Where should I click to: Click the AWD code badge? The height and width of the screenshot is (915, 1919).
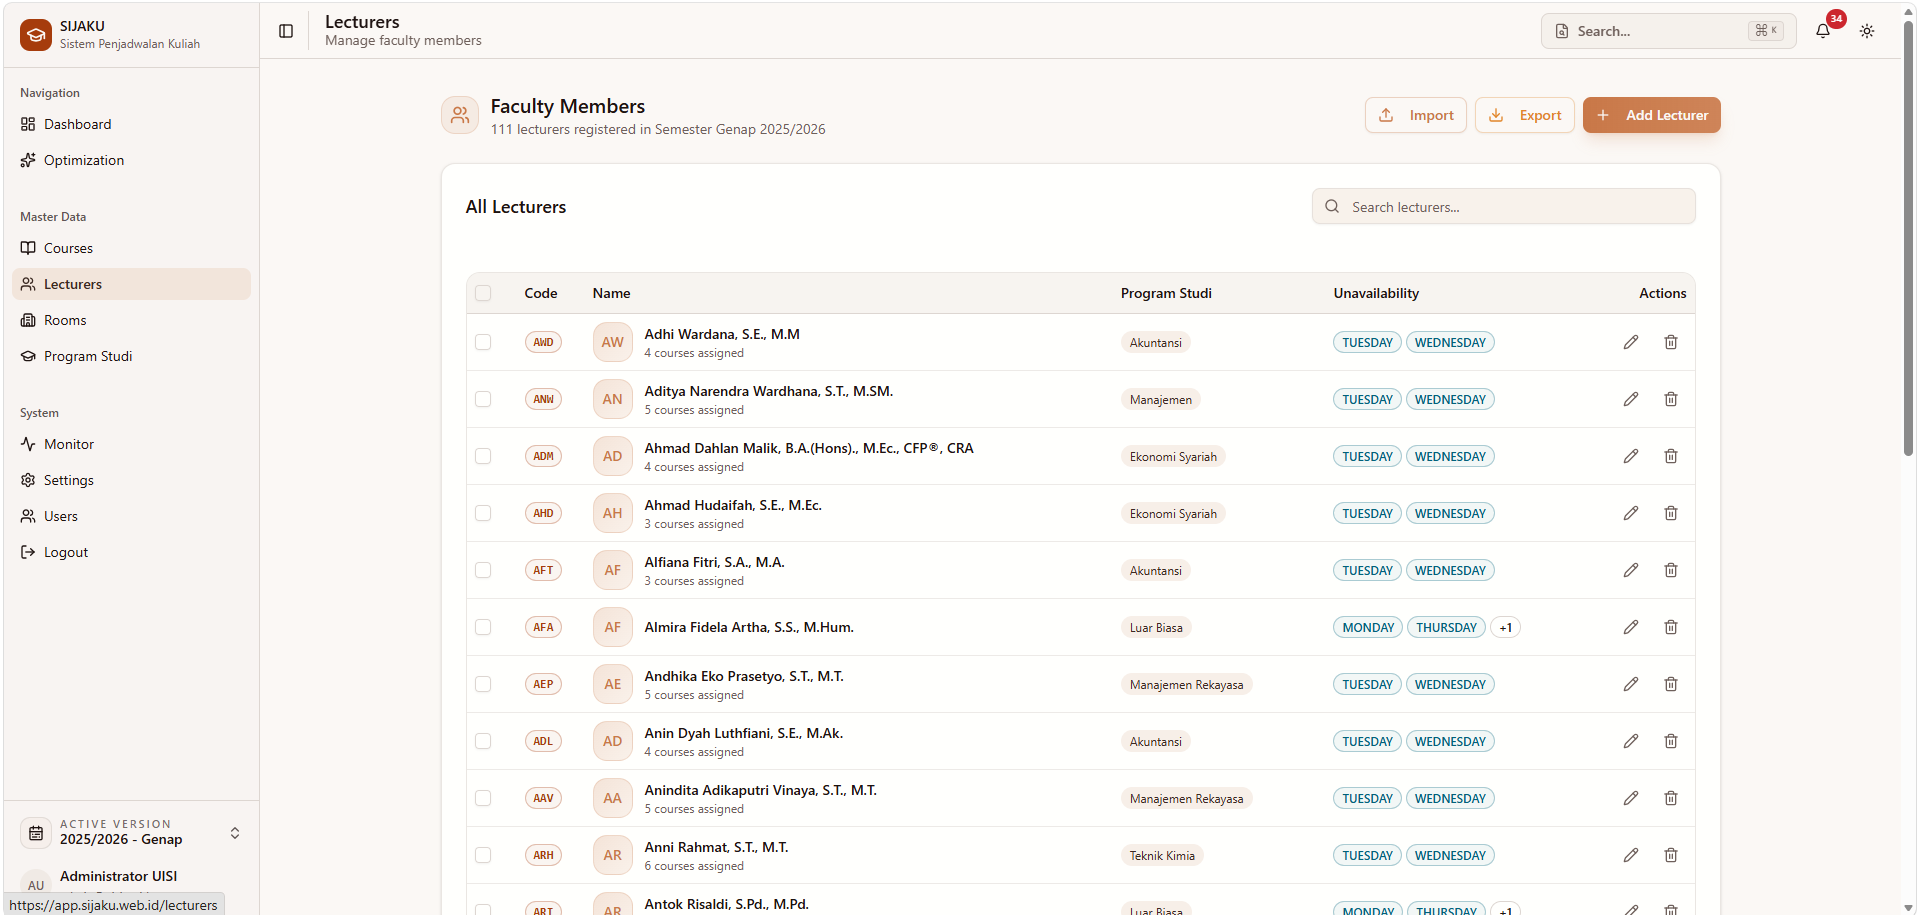(543, 342)
